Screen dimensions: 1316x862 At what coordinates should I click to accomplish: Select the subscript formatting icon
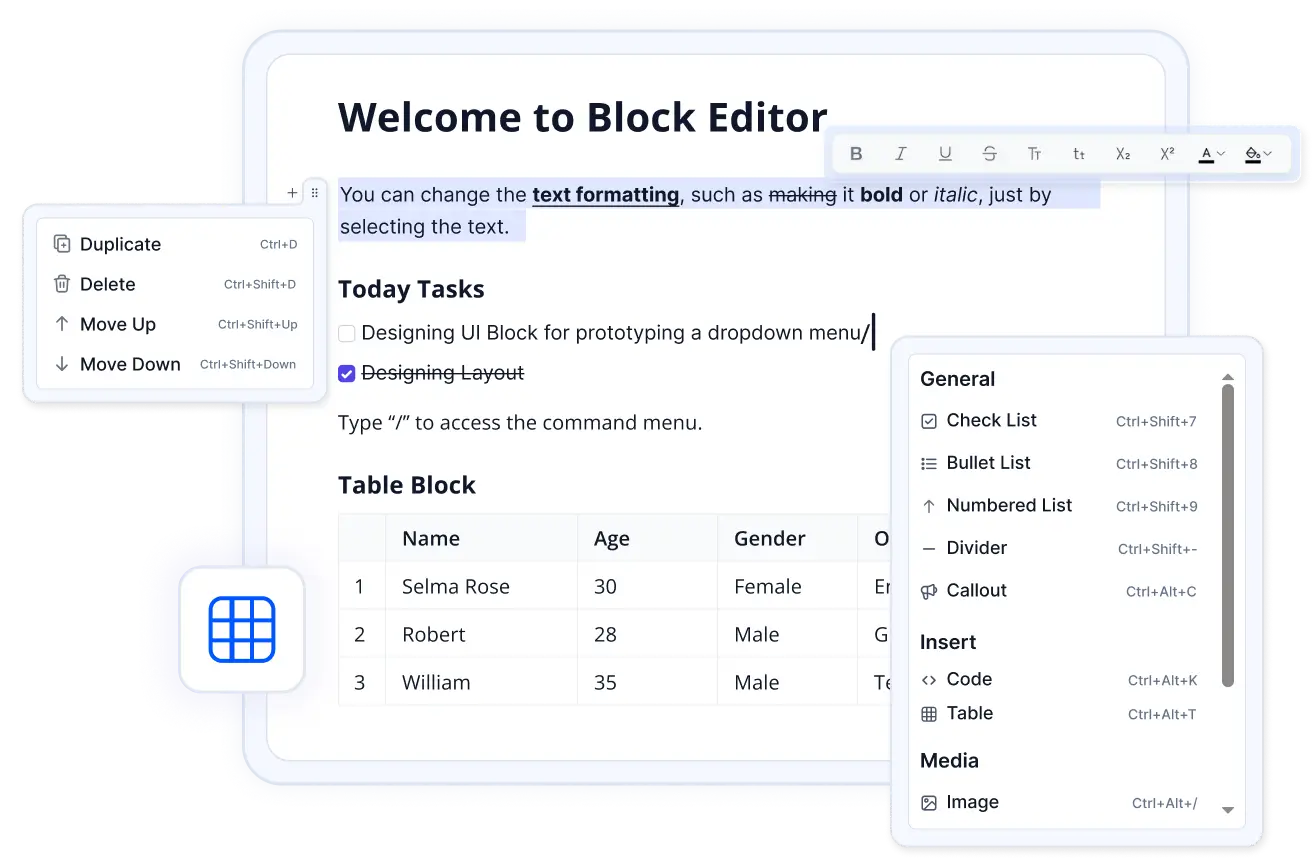[x=1122, y=153]
